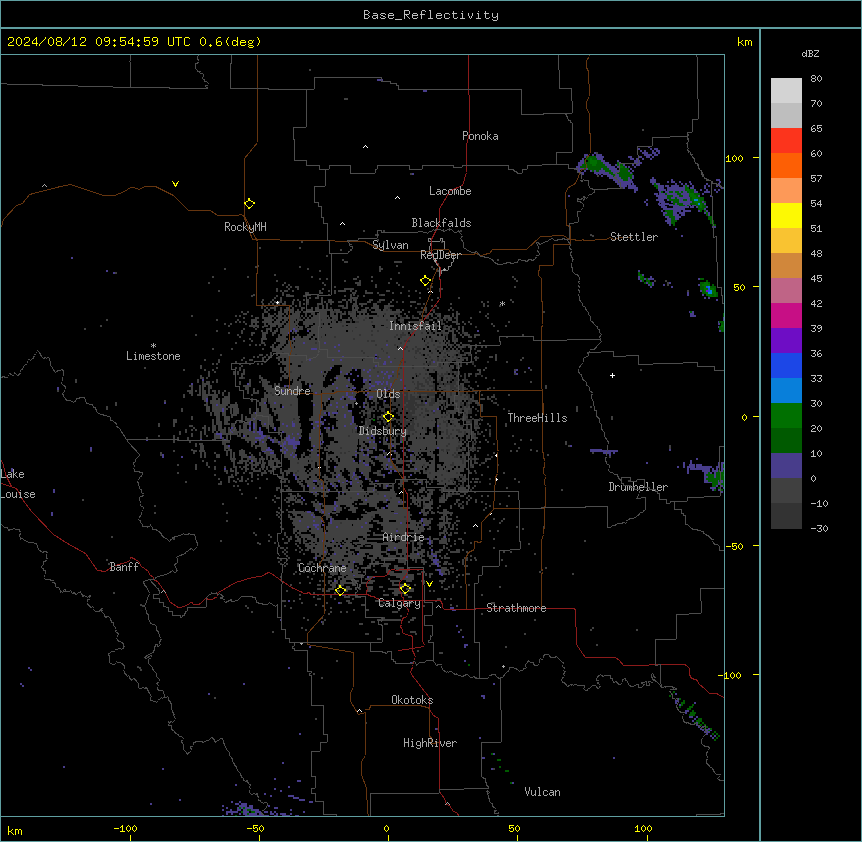Click the dBZ legend heading
This screenshot has height=842, width=862.
(x=810, y=54)
